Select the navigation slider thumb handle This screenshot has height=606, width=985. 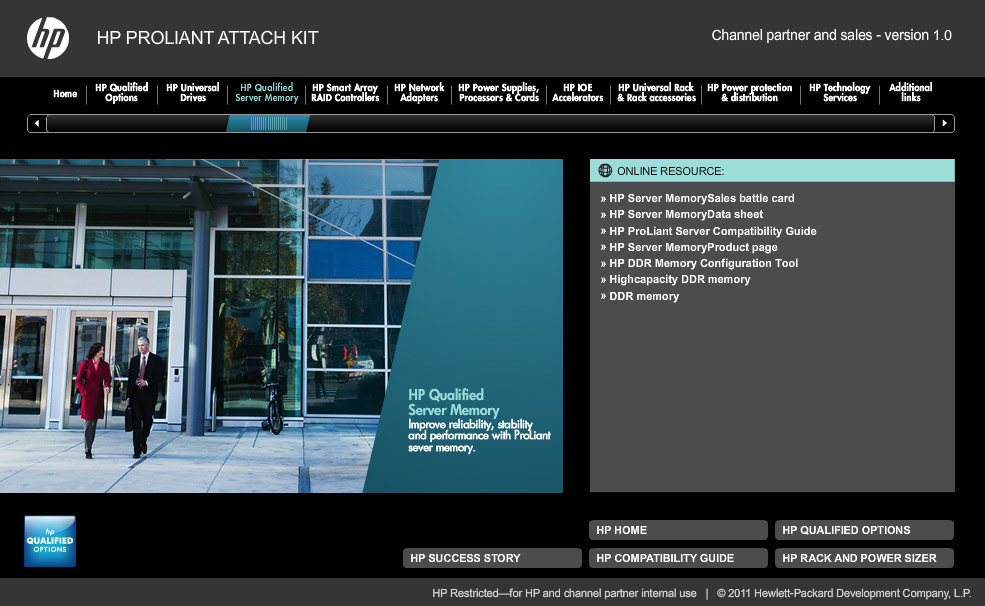pyautogui.click(x=268, y=123)
